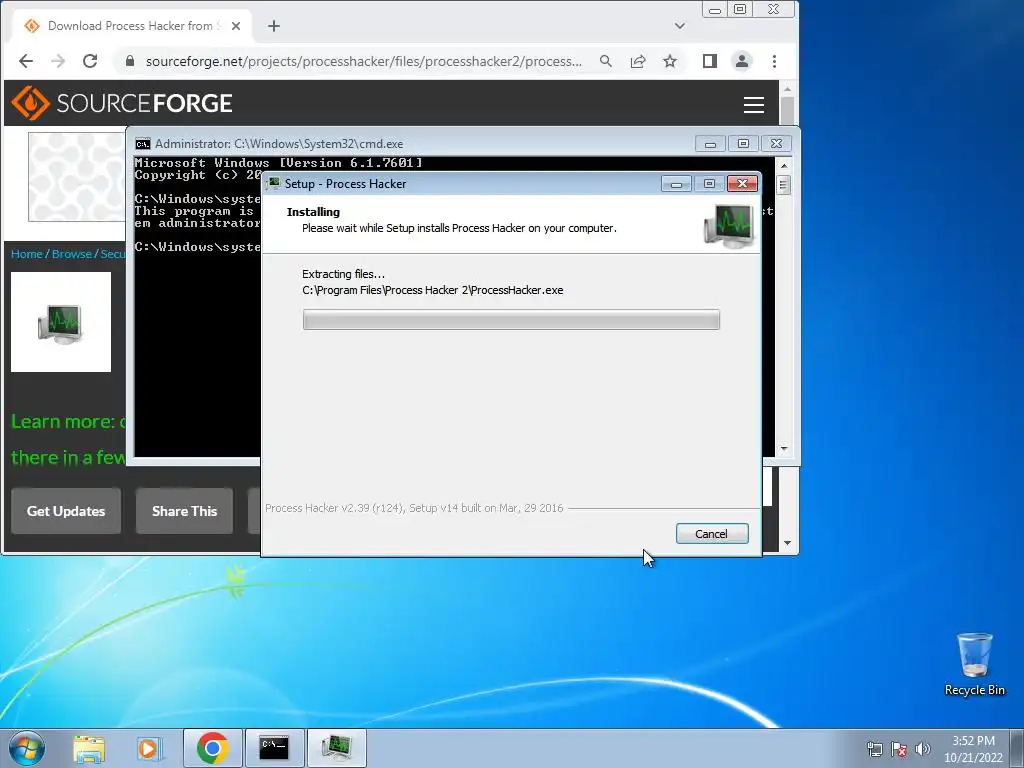The image size is (1024, 768).
Task: Switch to Process Hacker setup in taskbar
Action: tap(336, 748)
